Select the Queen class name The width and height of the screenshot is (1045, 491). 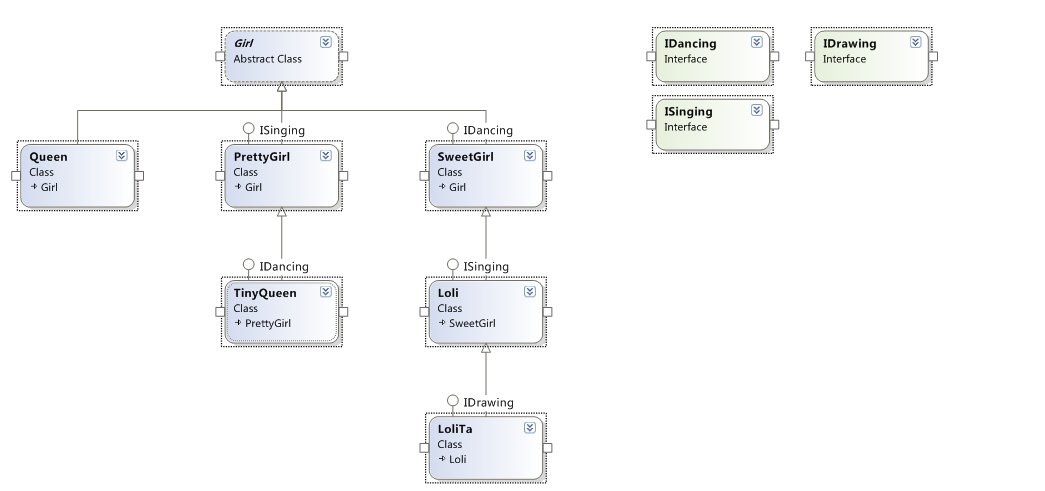(49, 157)
